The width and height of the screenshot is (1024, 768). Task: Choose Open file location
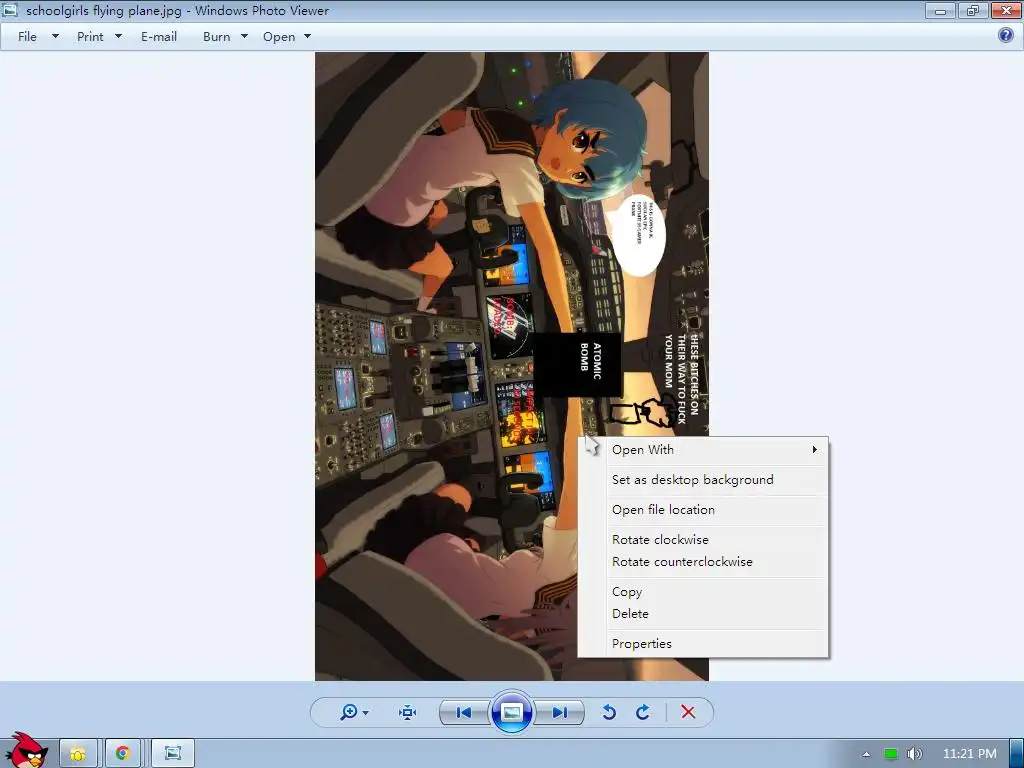coord(703,509)
